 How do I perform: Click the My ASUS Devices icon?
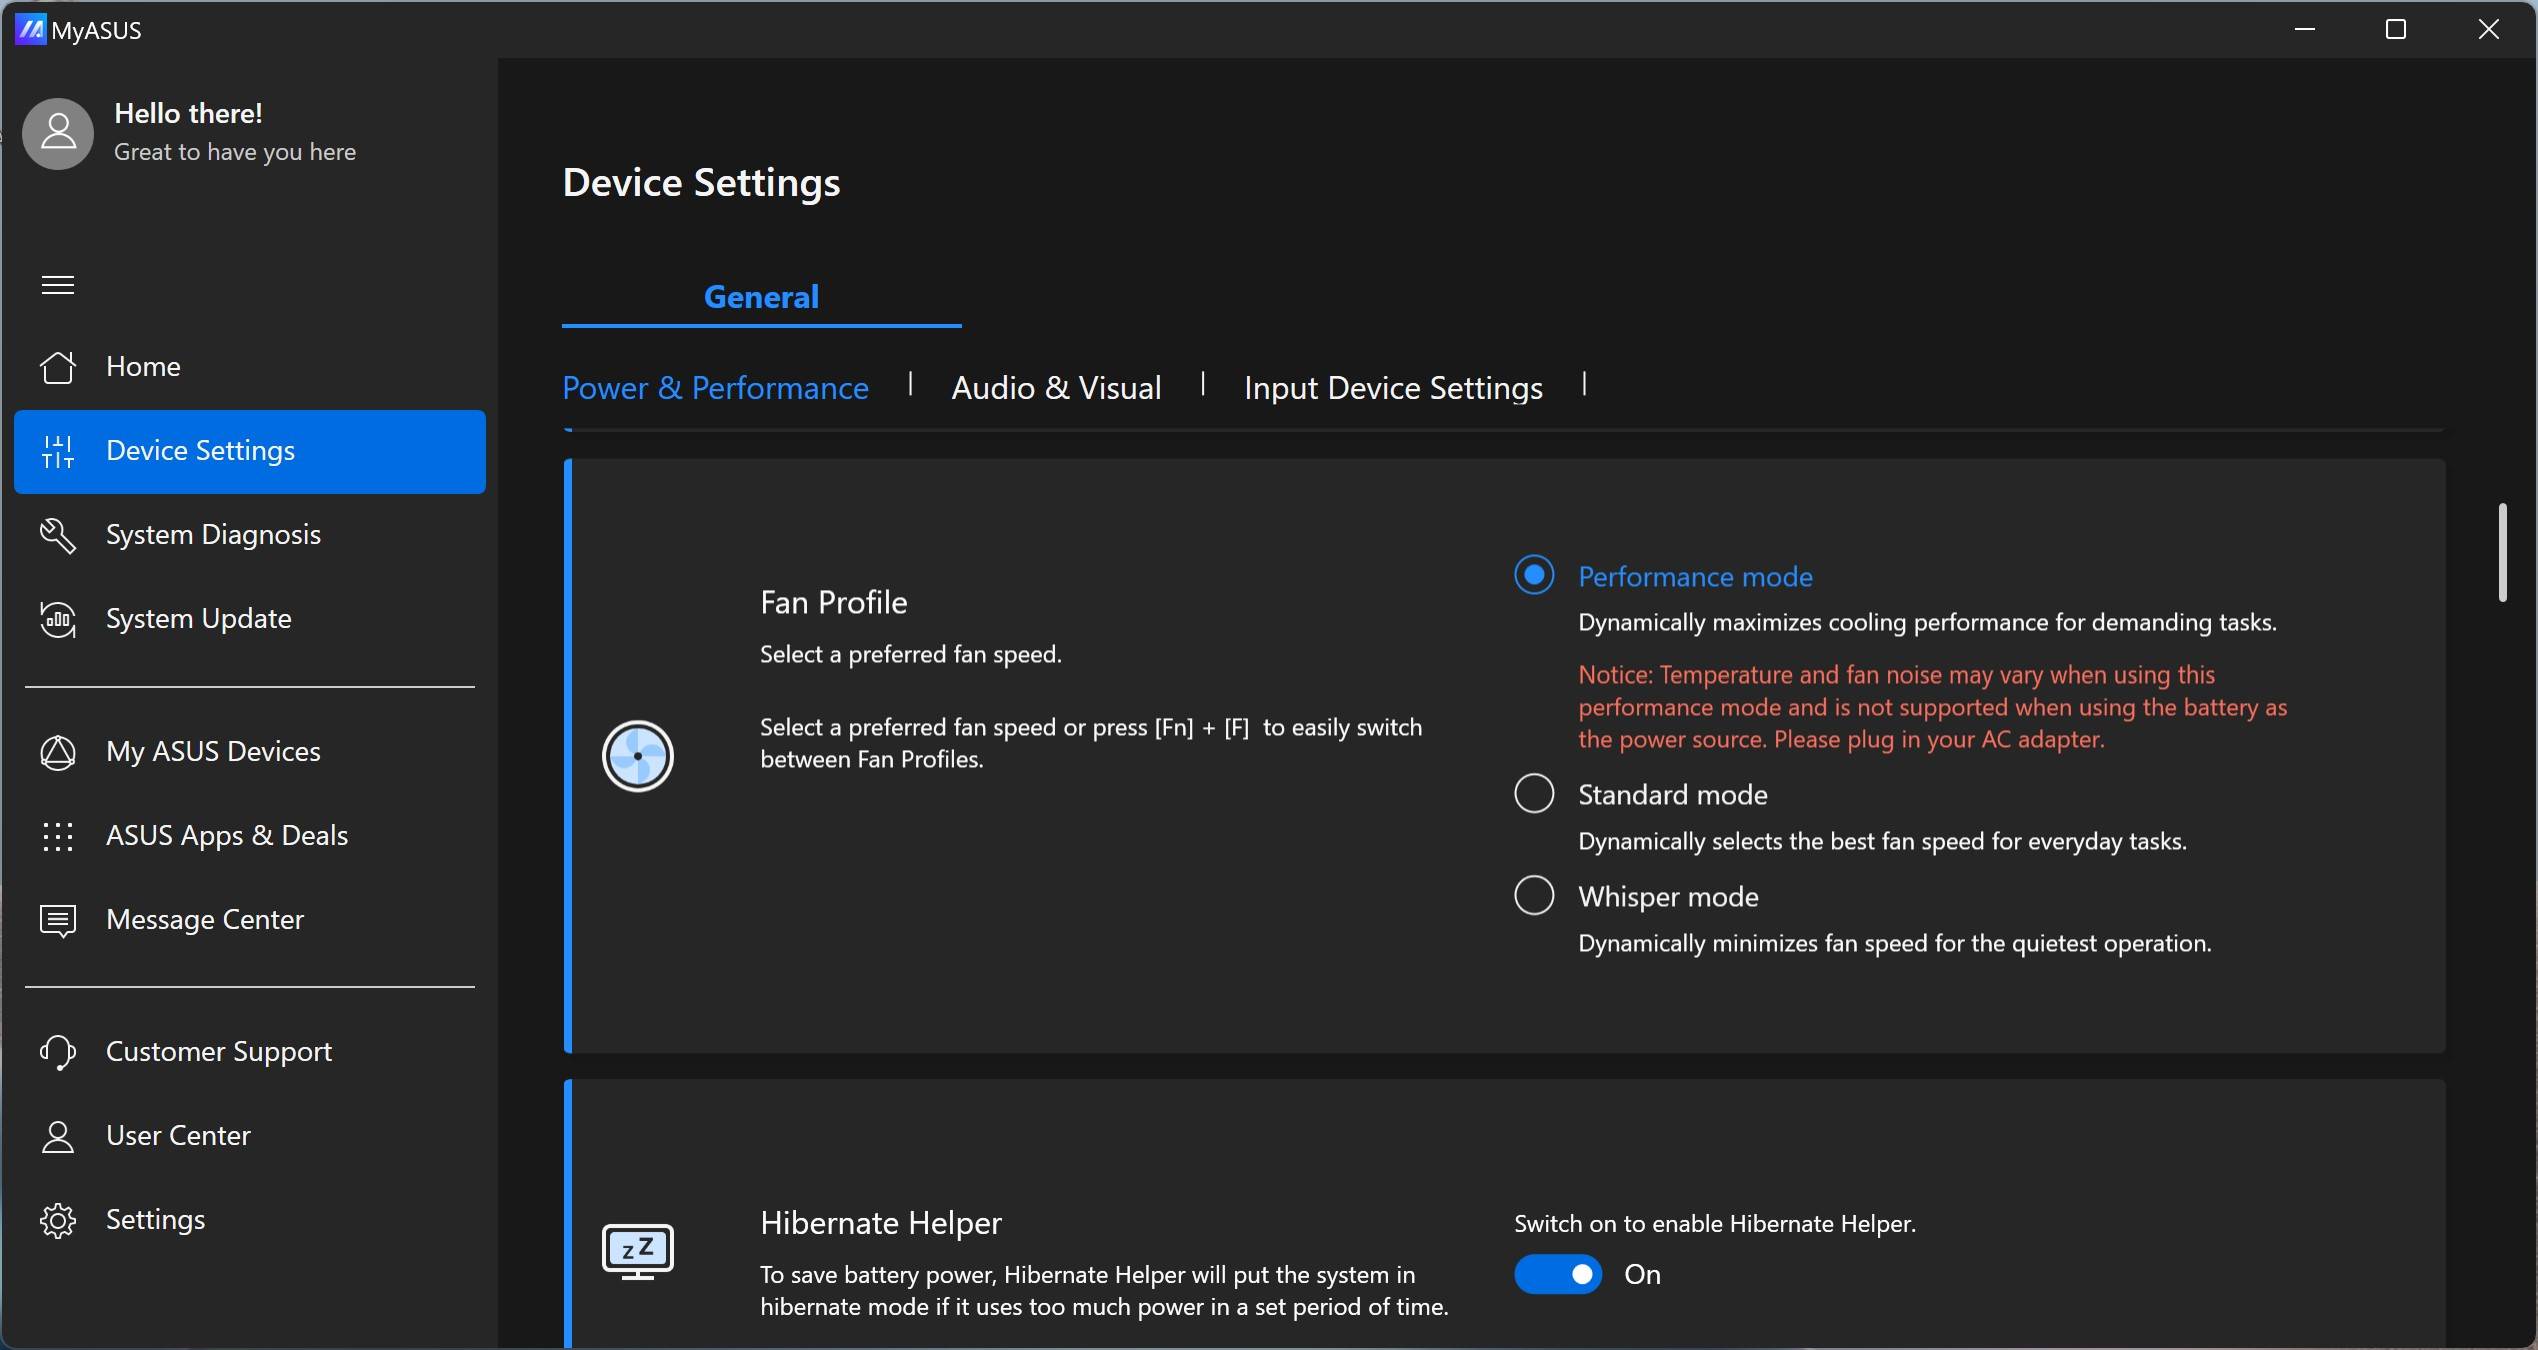click(x=57, y=752)
